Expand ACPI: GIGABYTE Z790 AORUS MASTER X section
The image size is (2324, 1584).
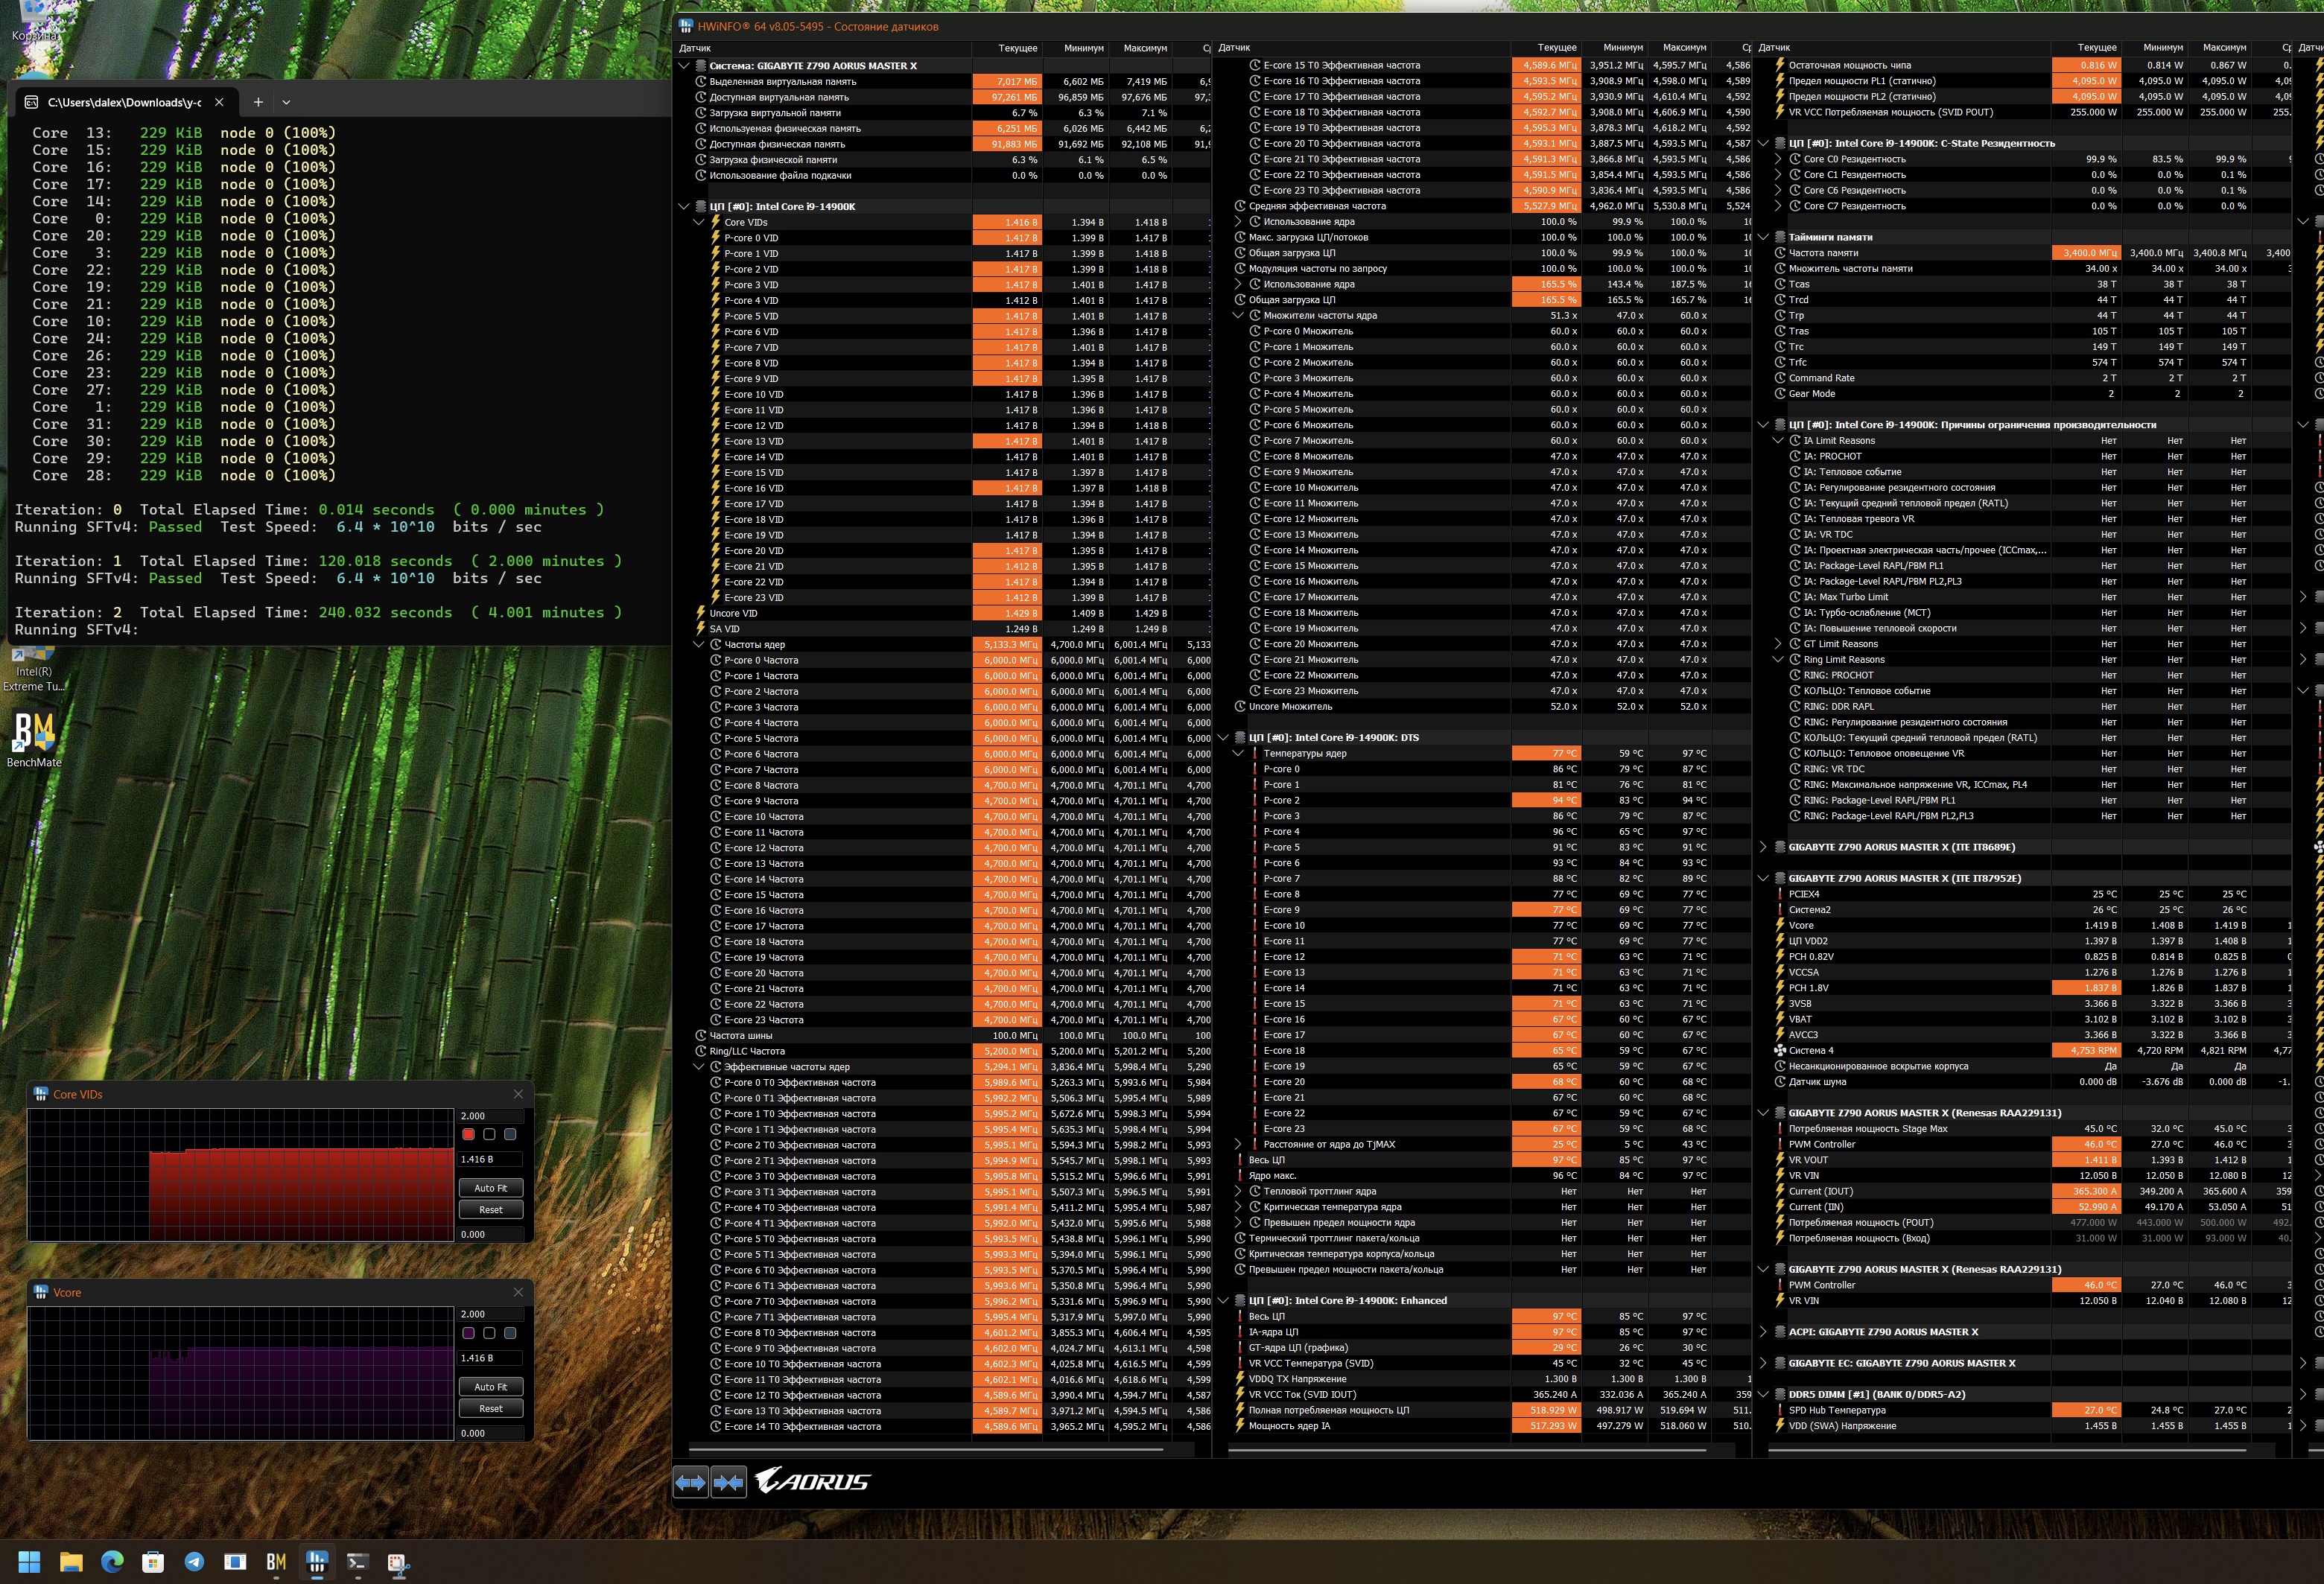(1763, 1332)
